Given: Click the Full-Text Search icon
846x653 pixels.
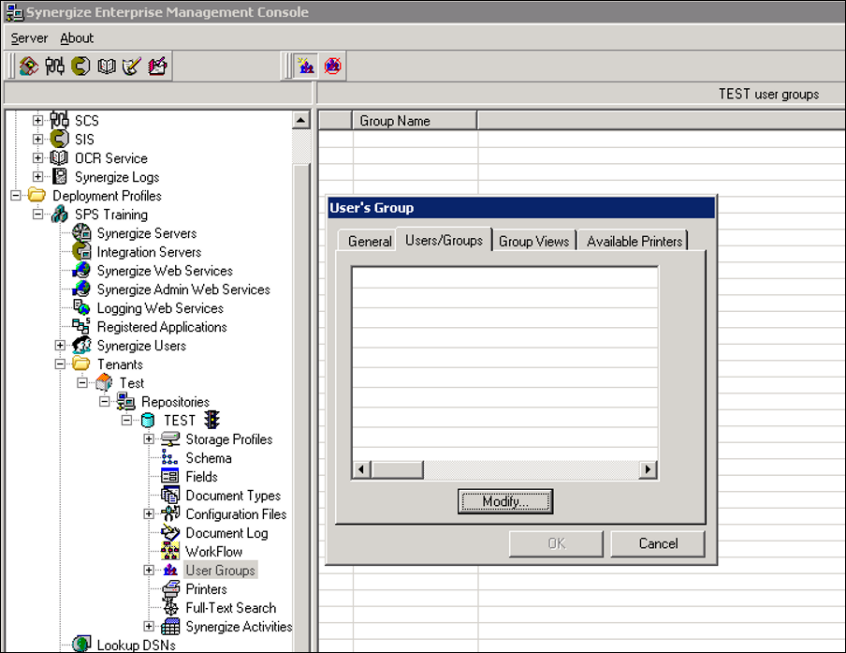Looking at the screenshot, I should 170,608.
